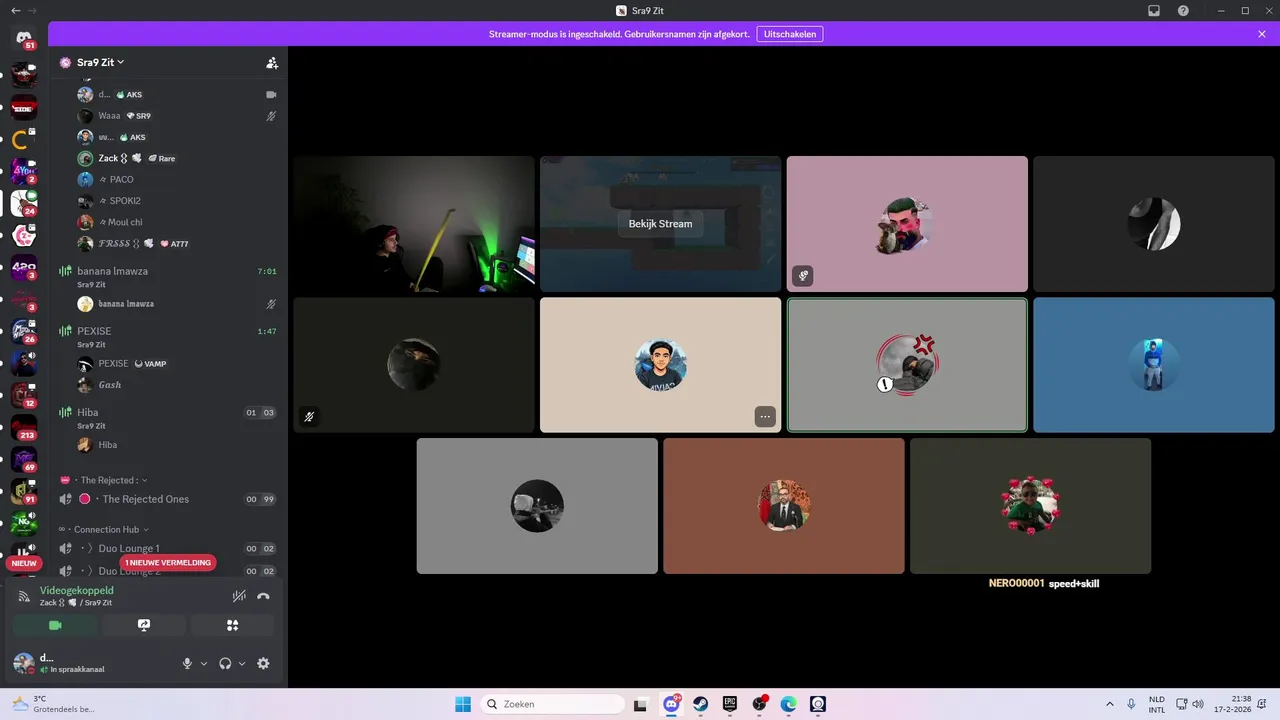Toggle camera with green video button

55,625
